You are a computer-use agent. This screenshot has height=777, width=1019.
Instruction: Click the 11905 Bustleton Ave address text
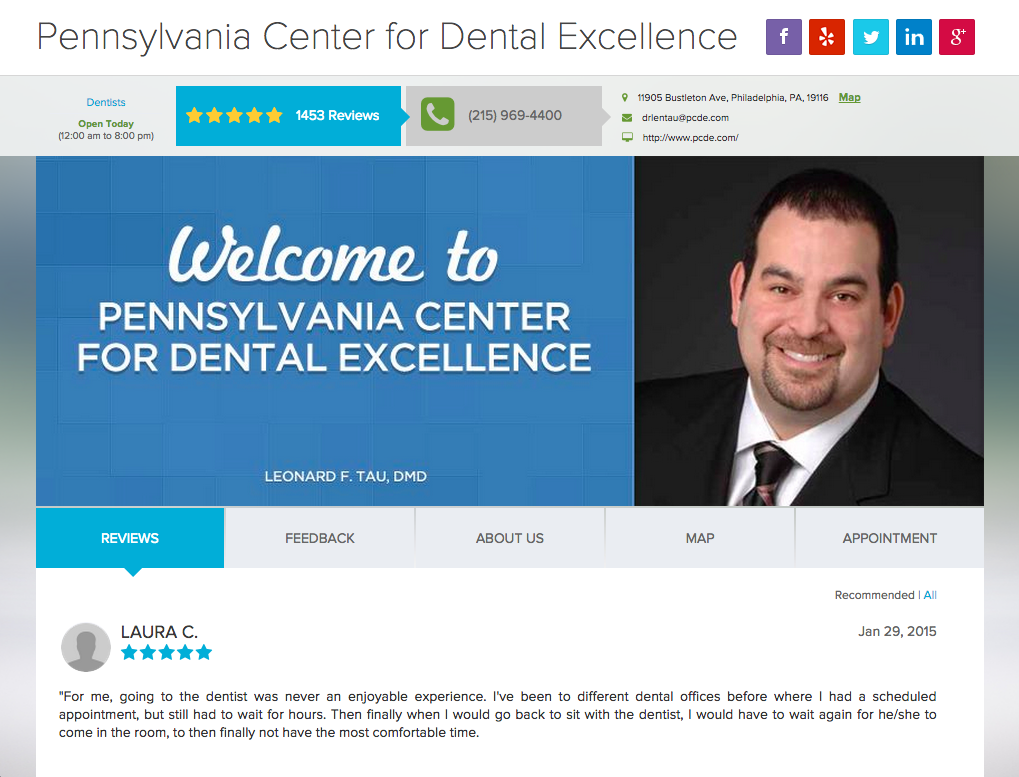733,97
